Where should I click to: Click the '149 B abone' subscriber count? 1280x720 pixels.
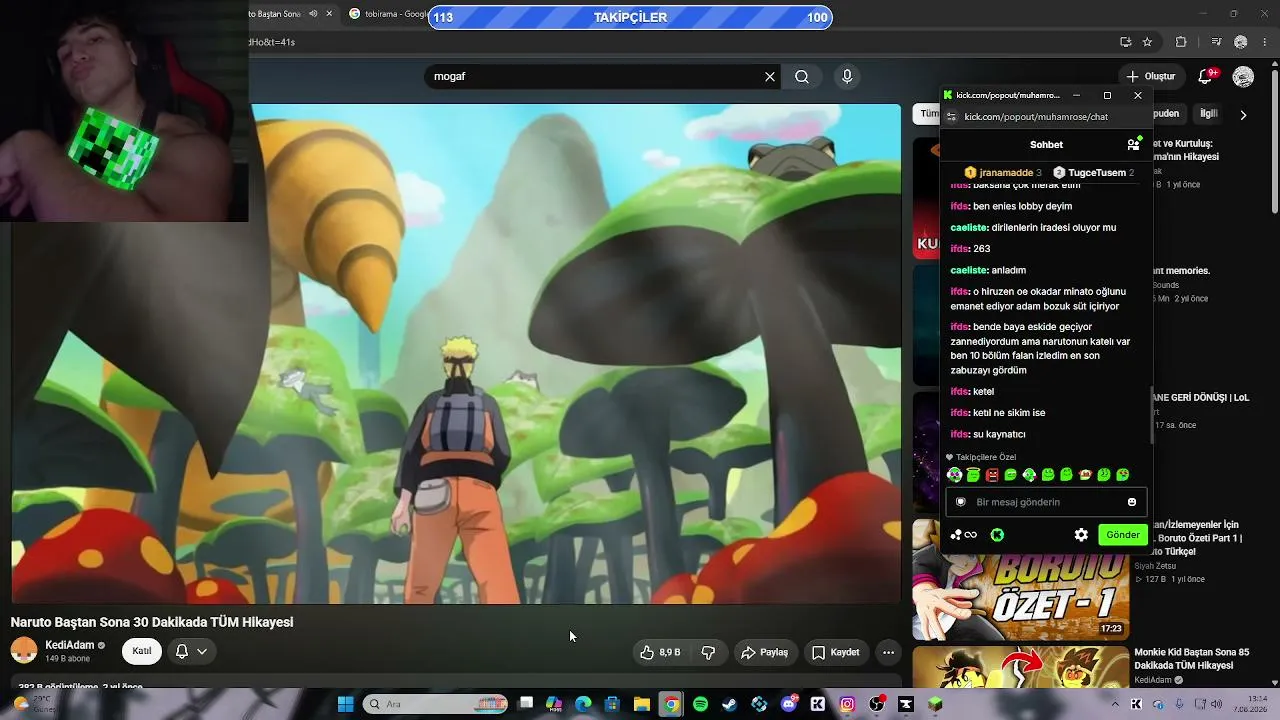click(x=67, y=659)
